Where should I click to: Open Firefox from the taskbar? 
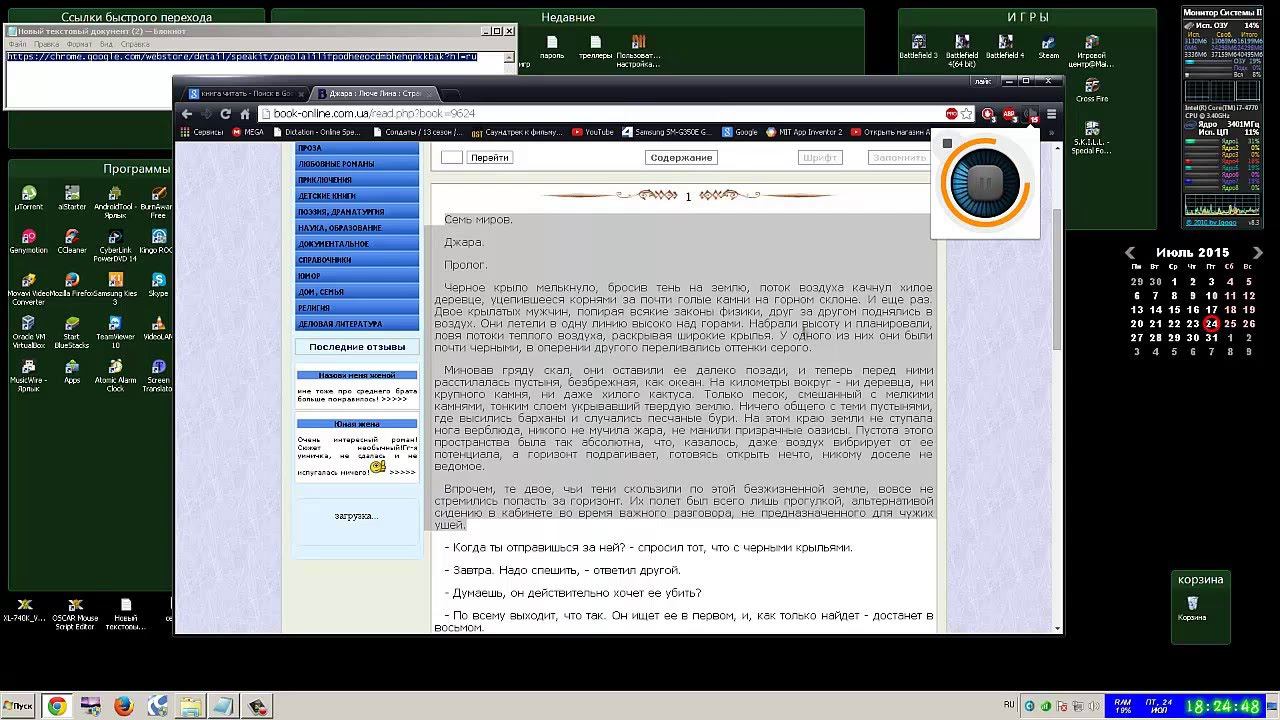tap(124, 706)
